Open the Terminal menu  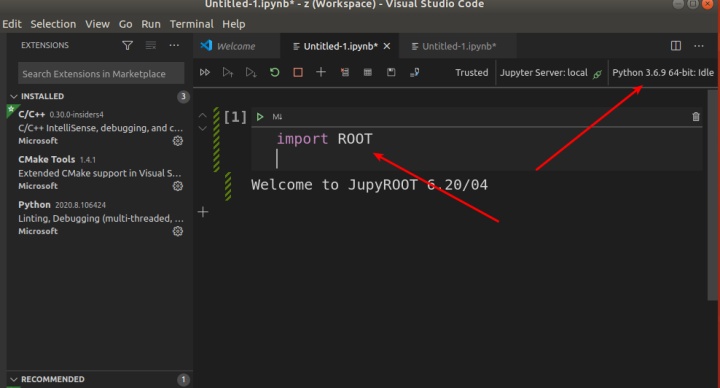[191, 24]
